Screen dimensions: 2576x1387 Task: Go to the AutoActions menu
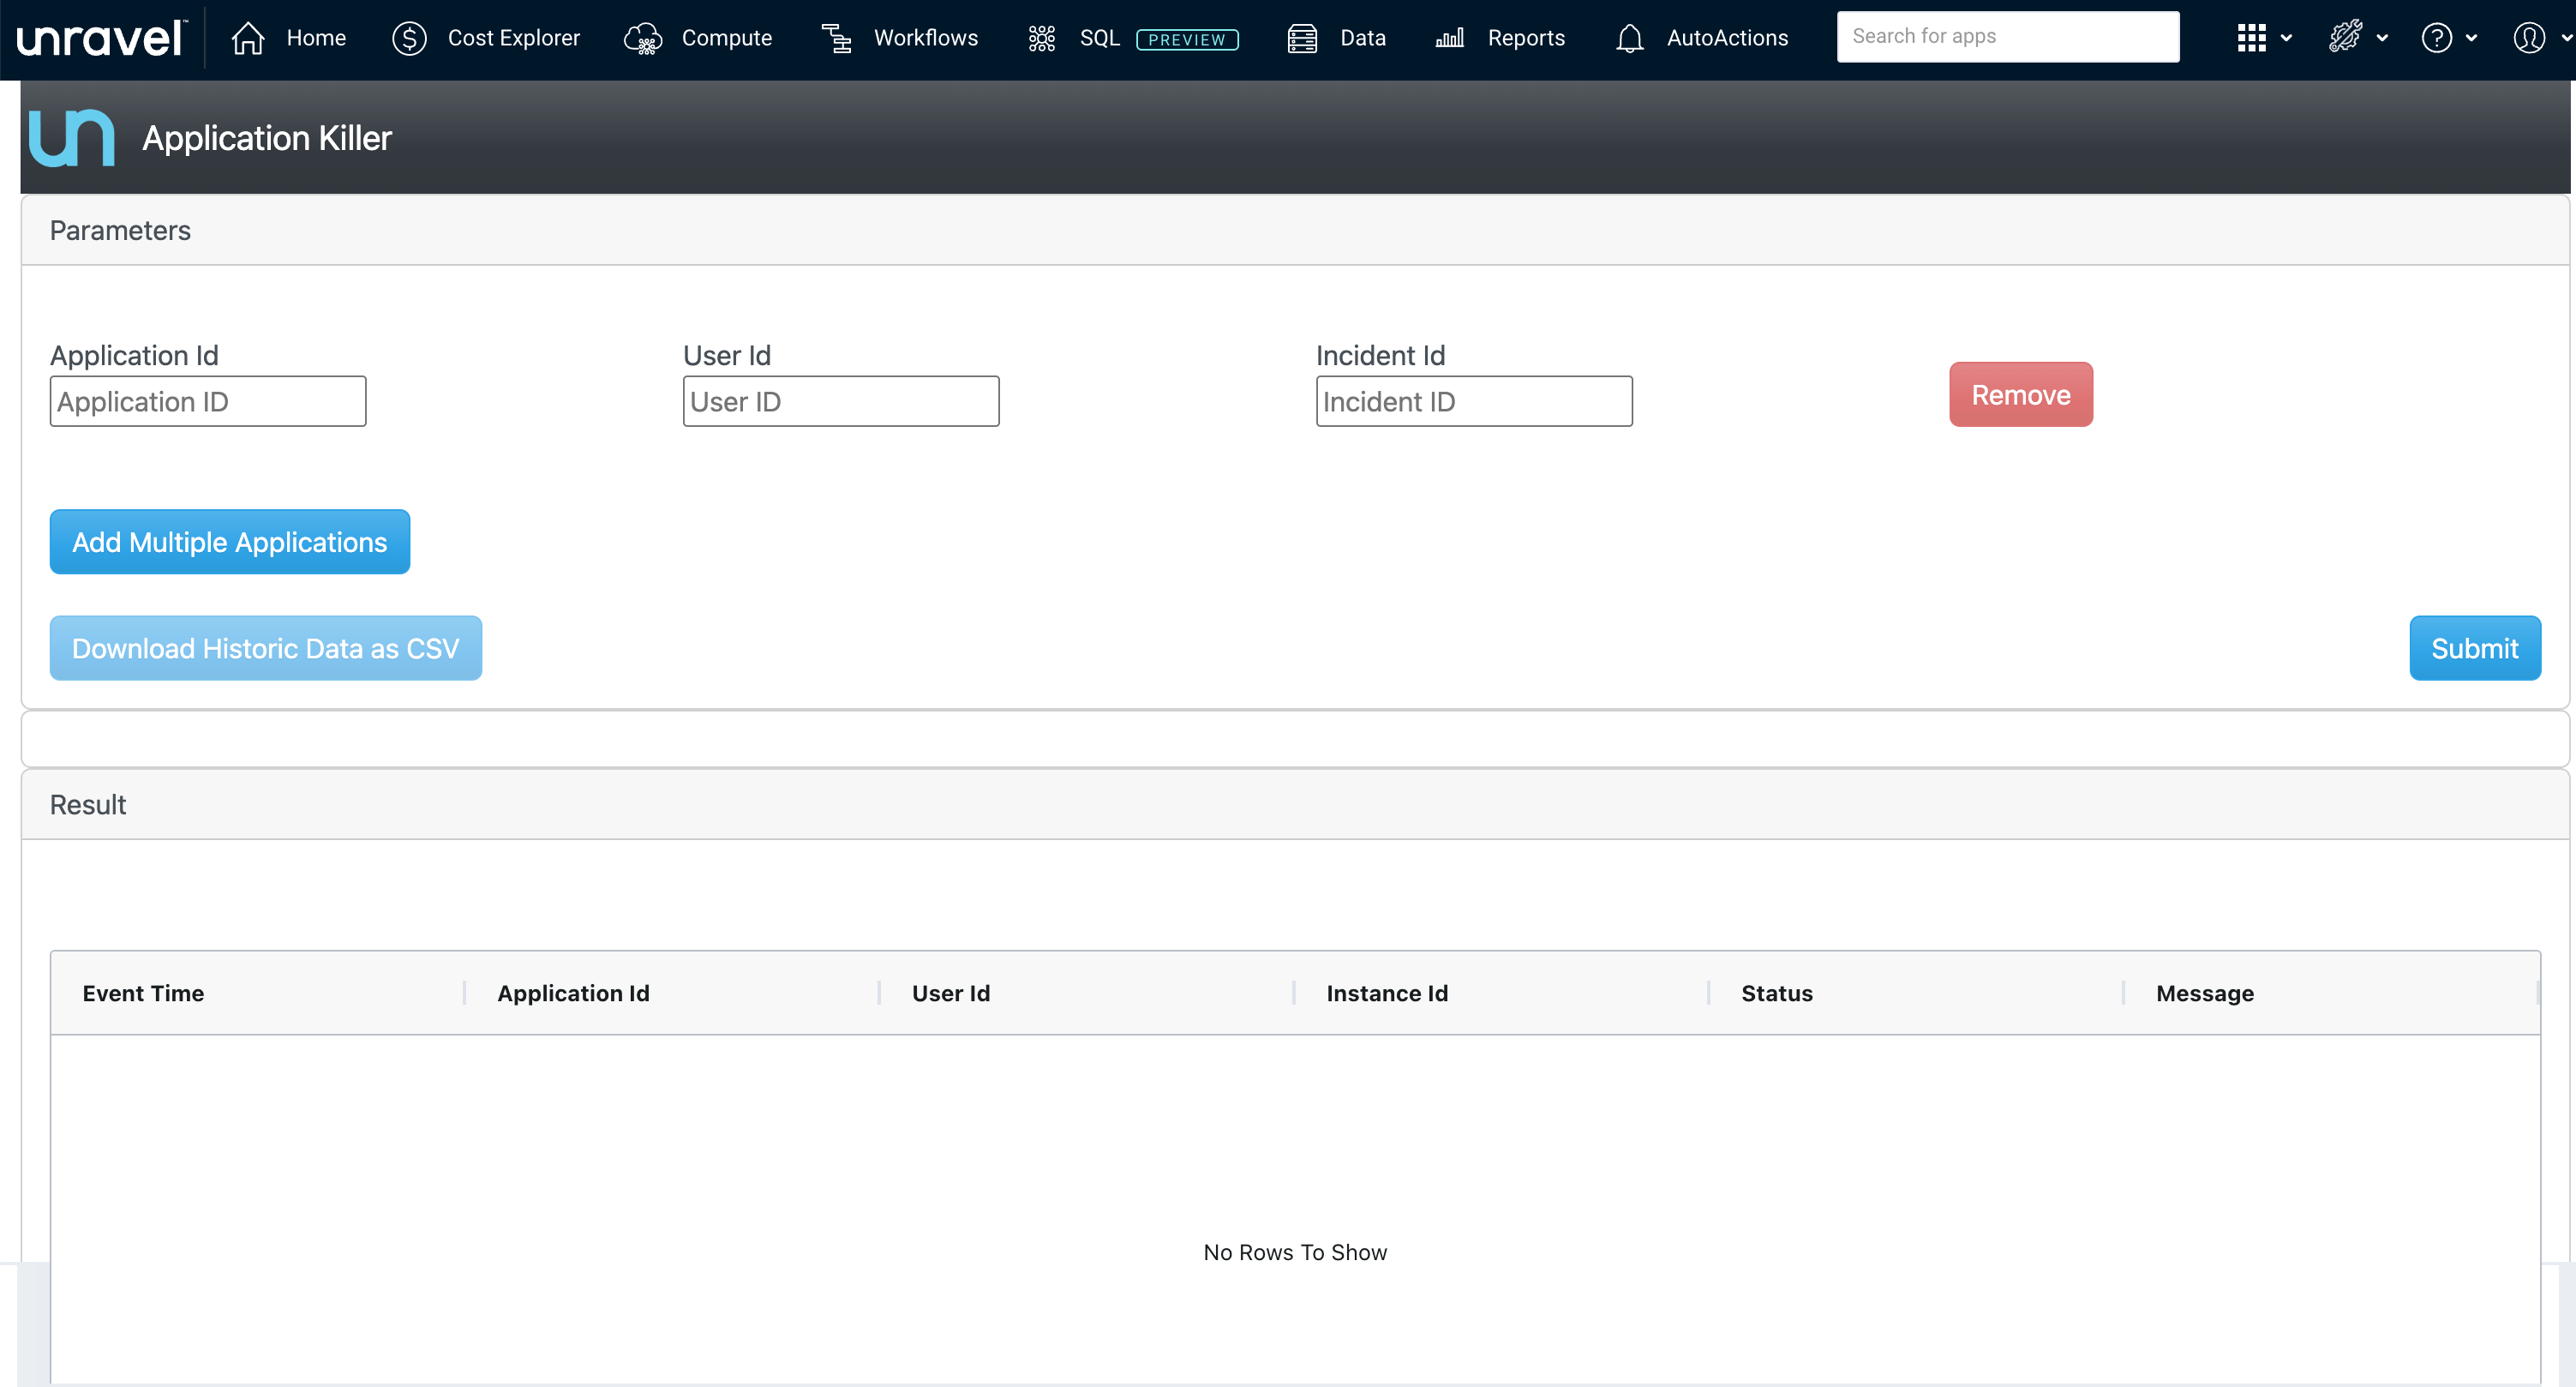tap(1727, 38)
